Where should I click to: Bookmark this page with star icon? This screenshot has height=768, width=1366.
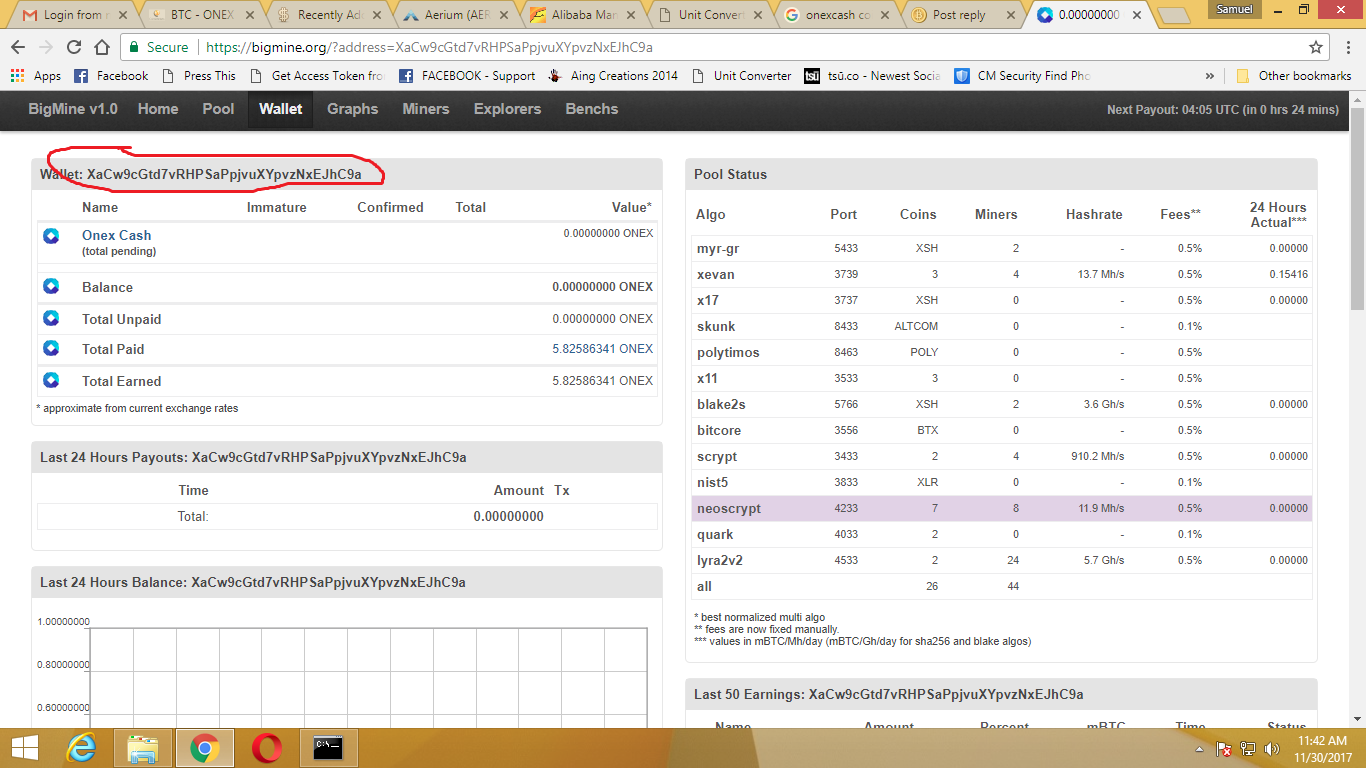point(1316,47)
